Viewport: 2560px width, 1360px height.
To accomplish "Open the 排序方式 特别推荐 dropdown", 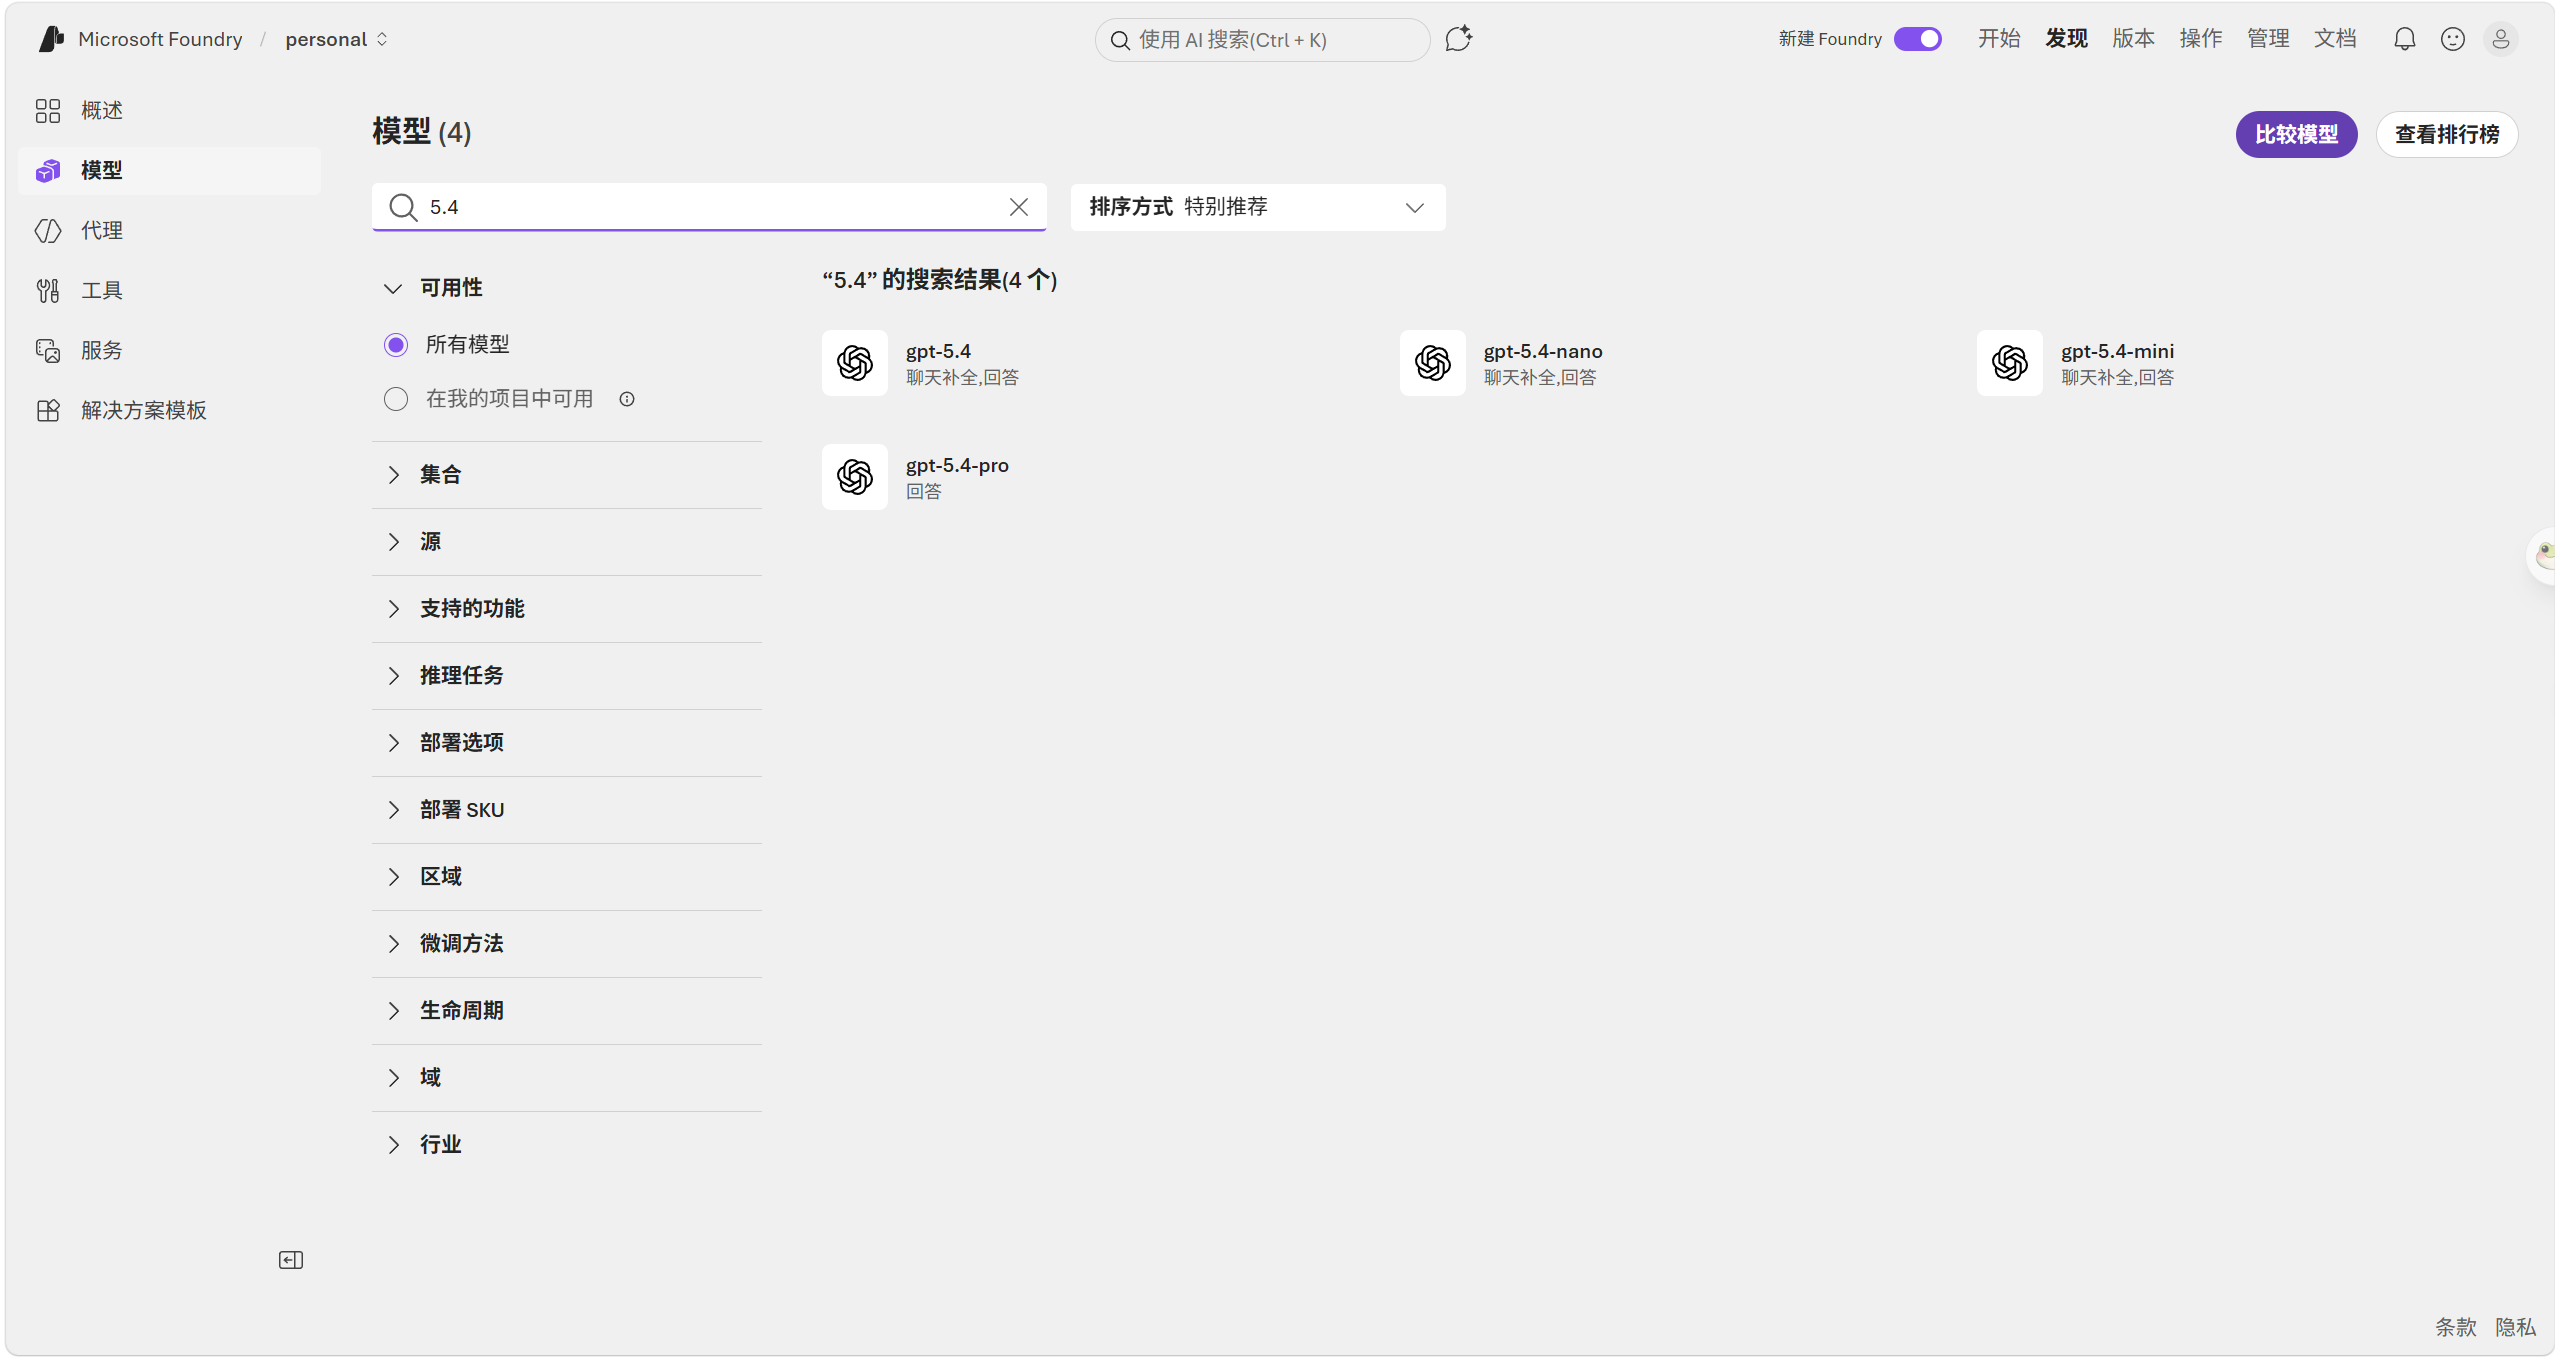I will (1258, 207).
